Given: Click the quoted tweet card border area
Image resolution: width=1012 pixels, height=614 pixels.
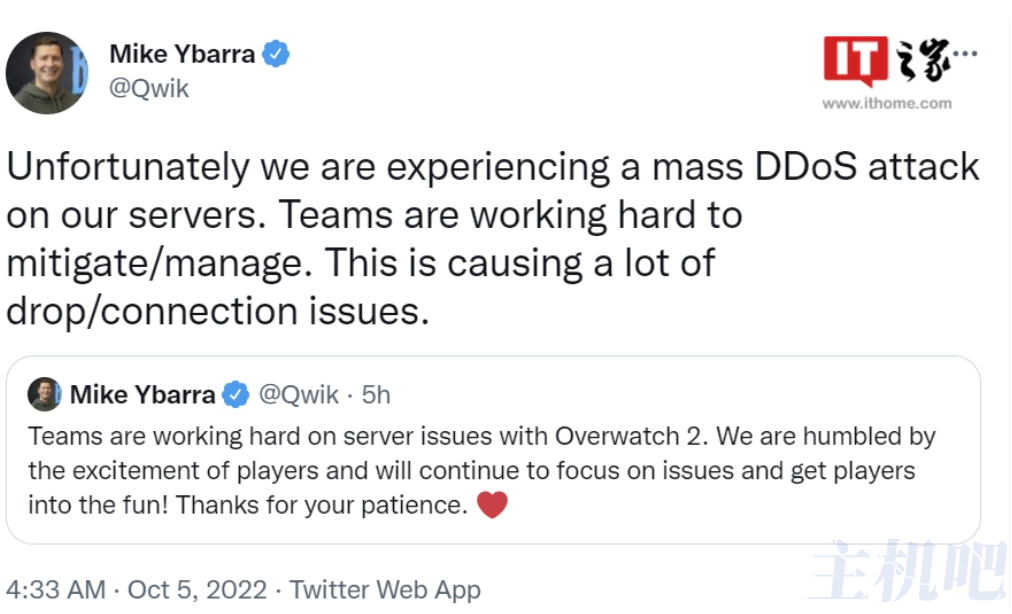Looking at the screenshot, I should [x=493, y=450].
